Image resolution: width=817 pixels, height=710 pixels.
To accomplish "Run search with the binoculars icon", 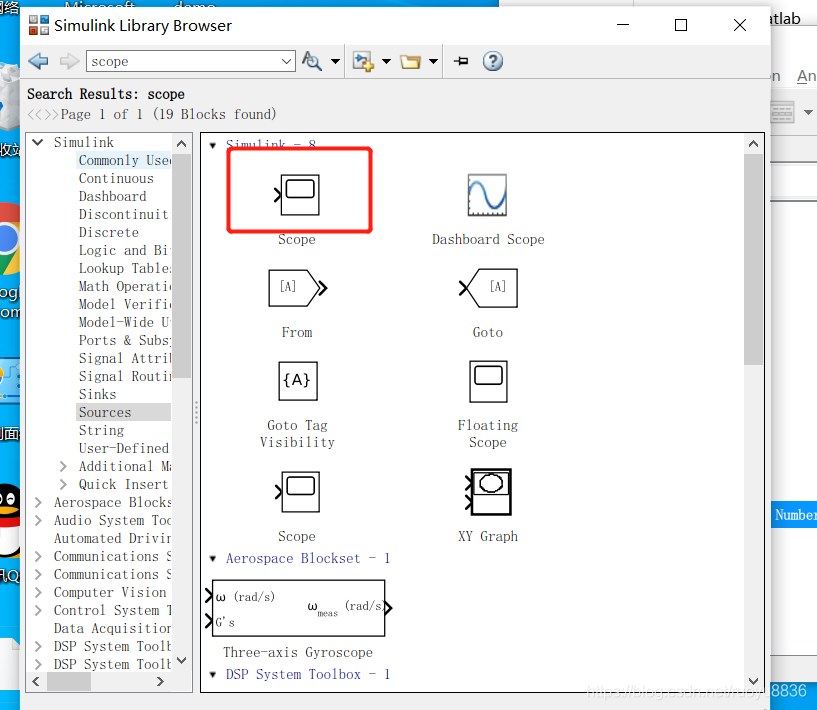I will click(312, 61).
